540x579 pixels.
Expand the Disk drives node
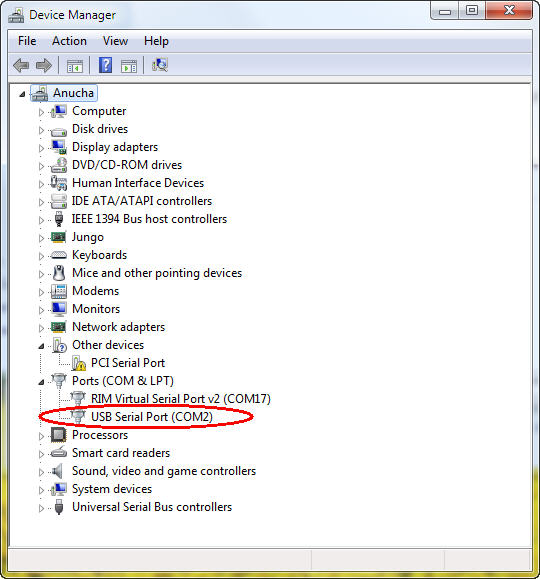pos(41,130)
